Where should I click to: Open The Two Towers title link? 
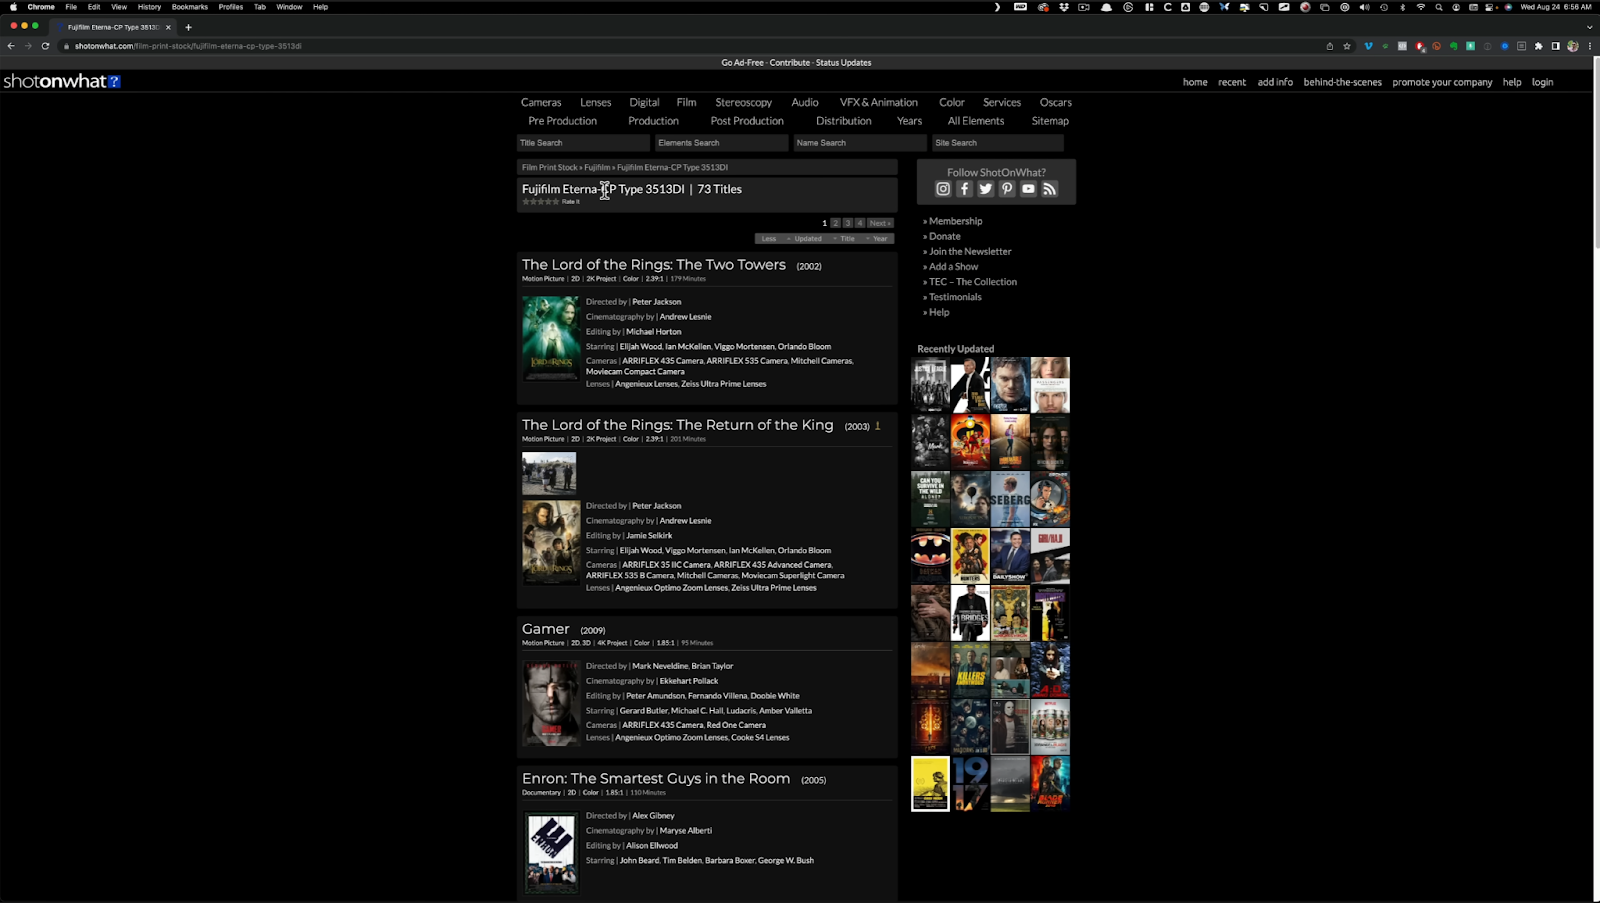coord(654,265)
